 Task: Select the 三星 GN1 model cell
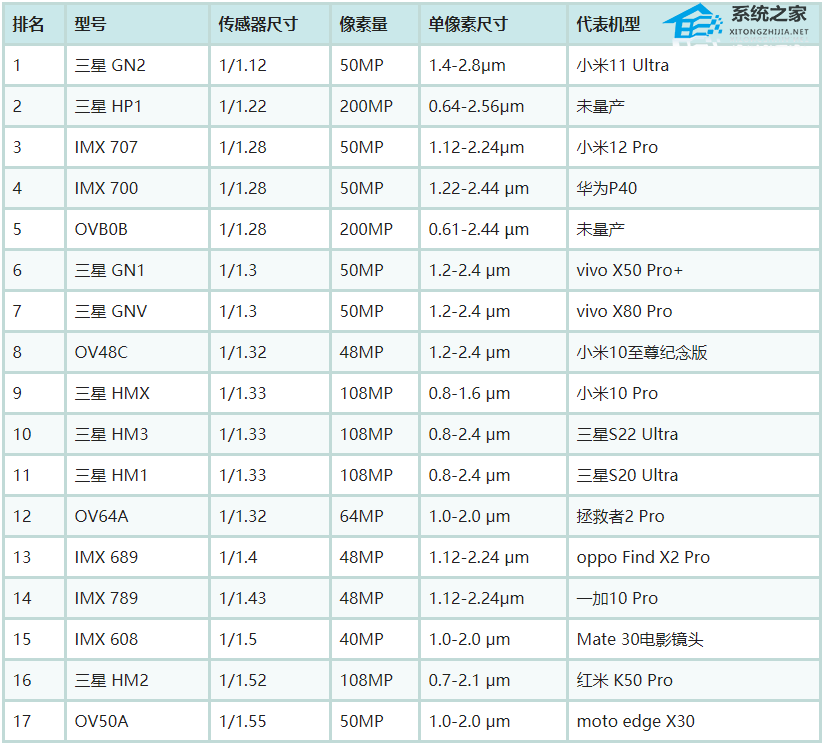coord(137,270)
